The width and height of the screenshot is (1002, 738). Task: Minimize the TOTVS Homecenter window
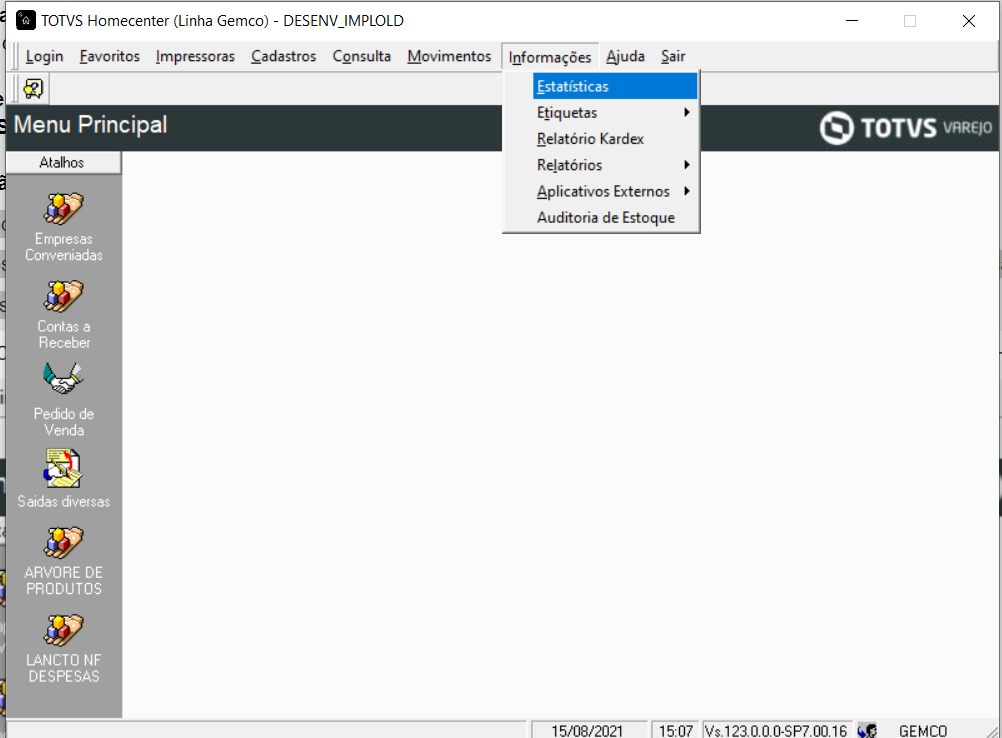coord(852,20)
